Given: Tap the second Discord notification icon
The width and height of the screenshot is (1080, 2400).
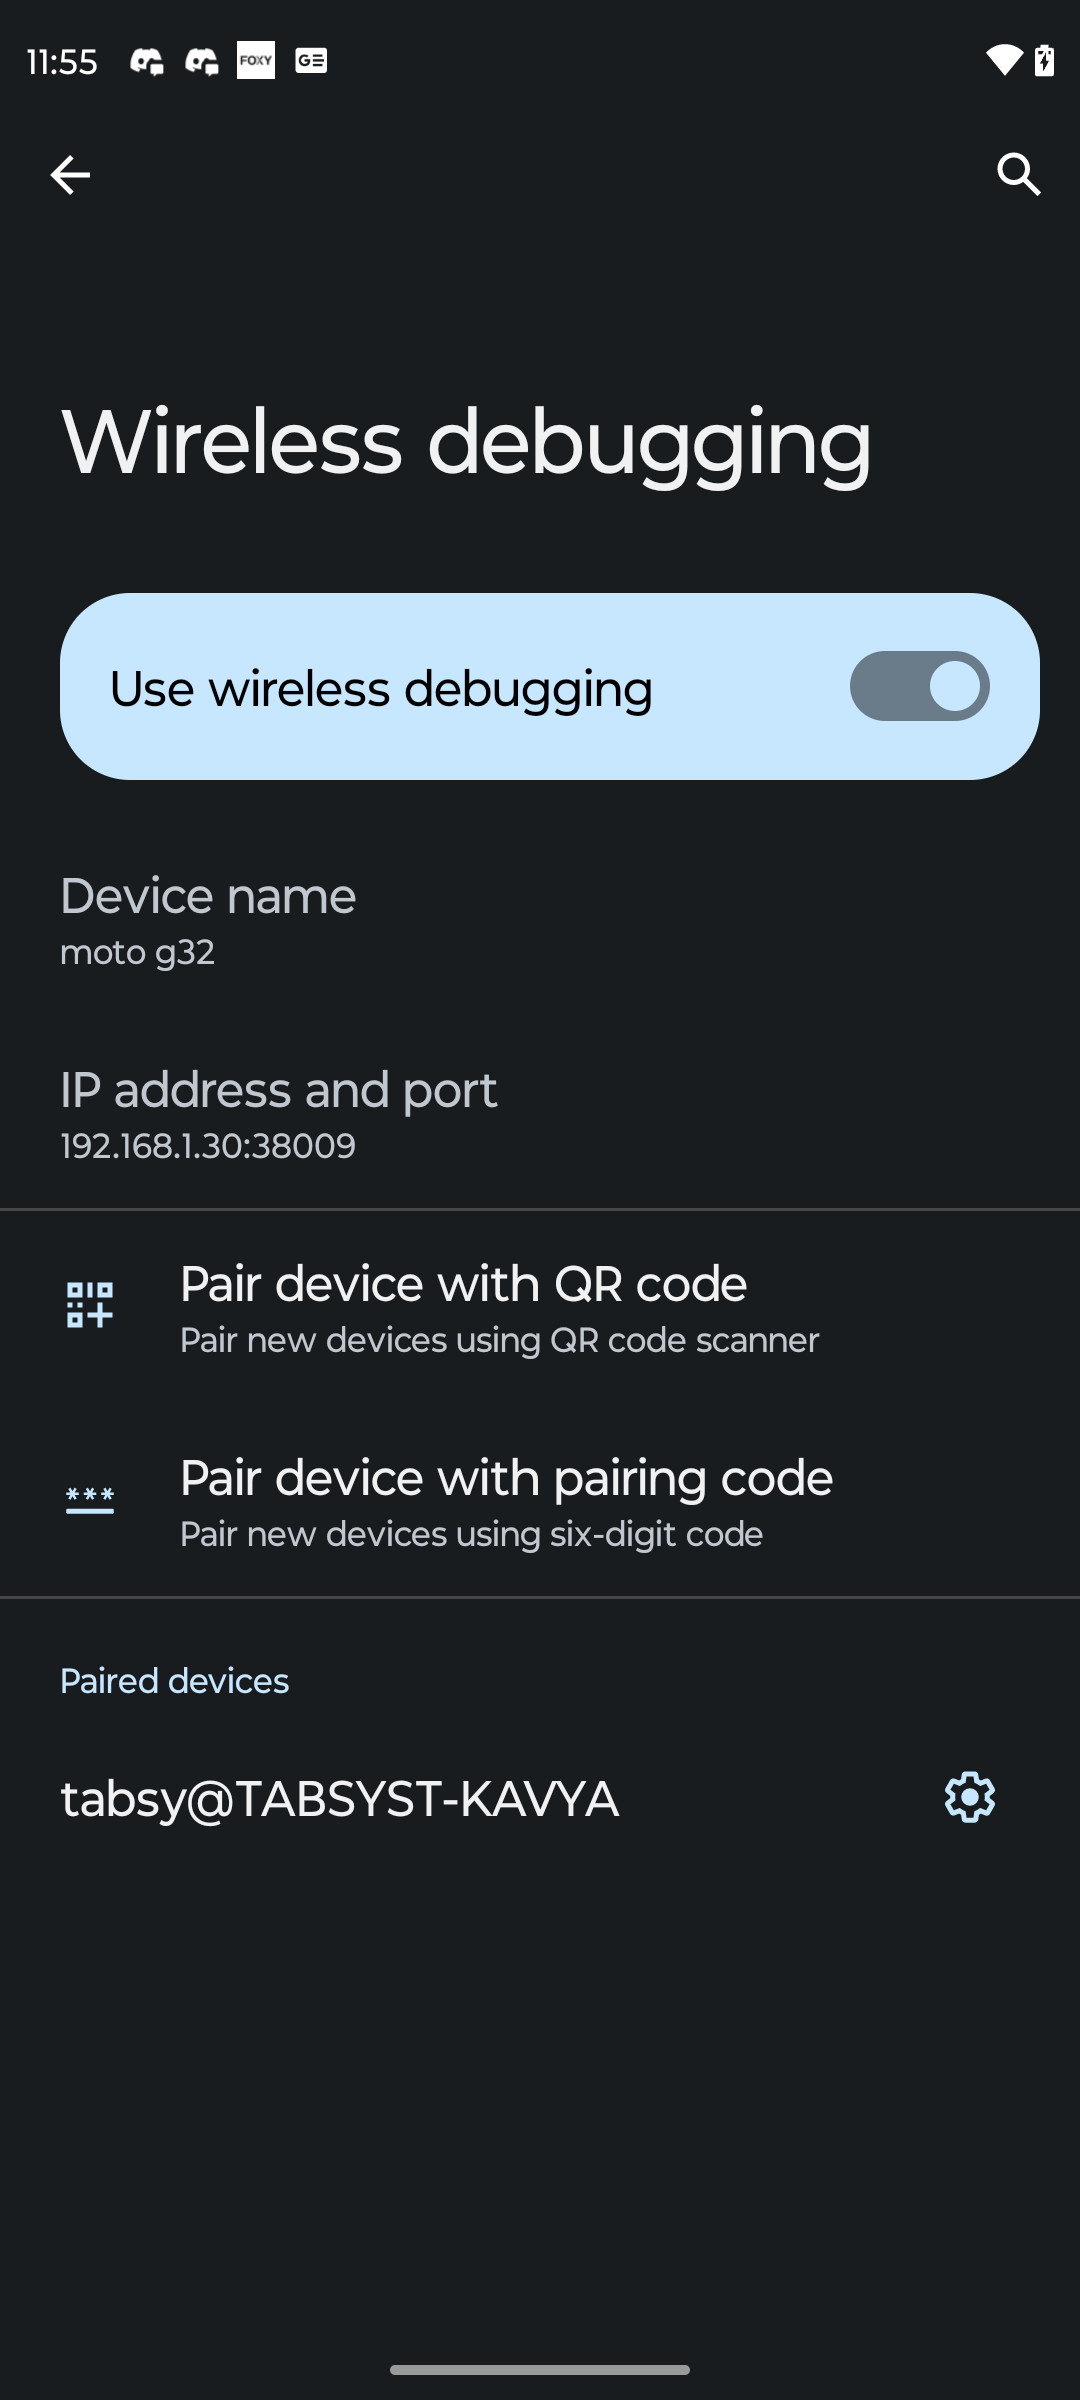Looking at the screenshot, I should pos(202,62).
